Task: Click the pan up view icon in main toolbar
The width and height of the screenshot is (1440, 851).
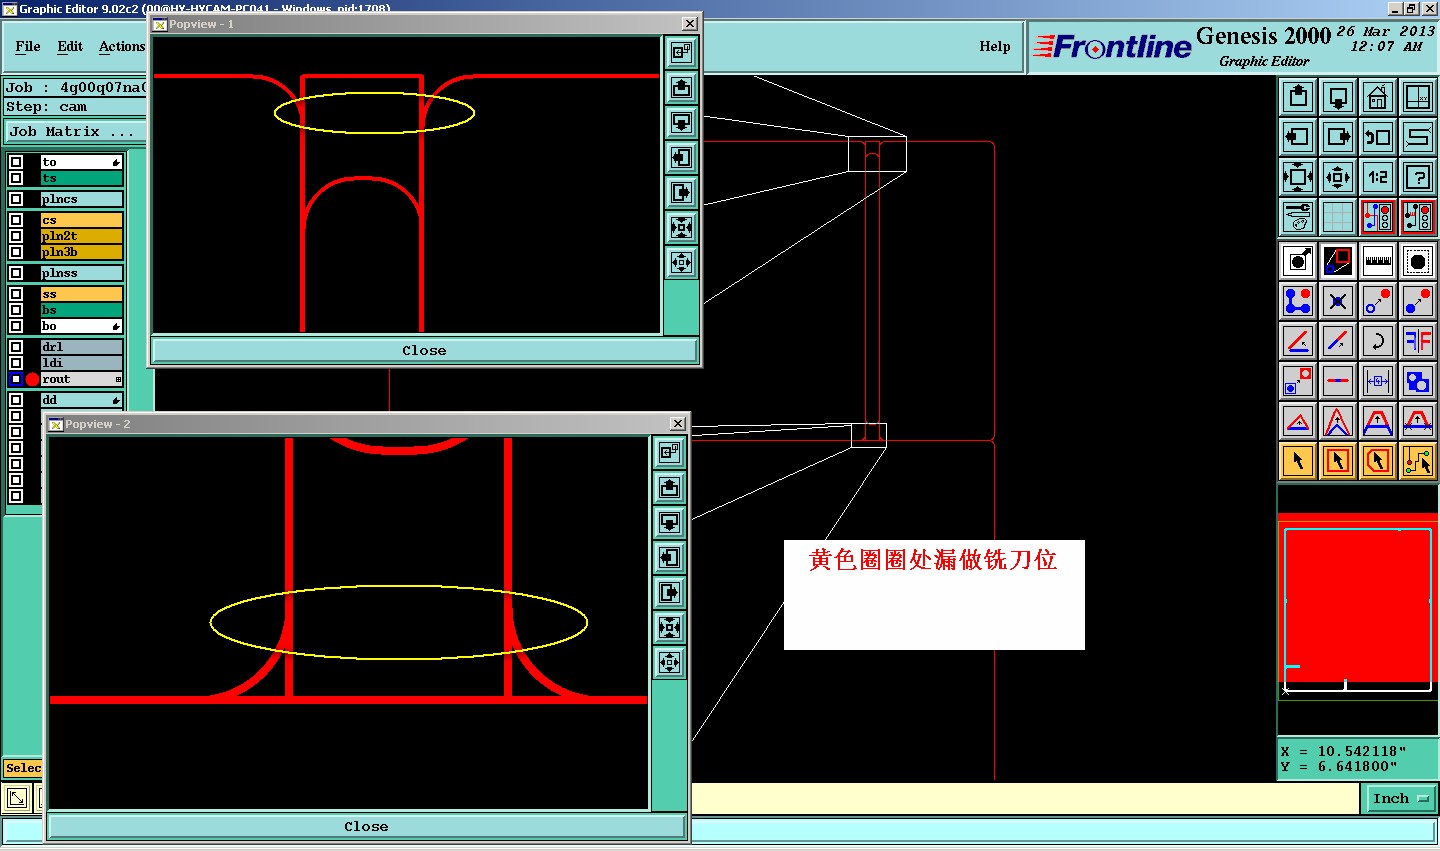Action: (1298, 97)
